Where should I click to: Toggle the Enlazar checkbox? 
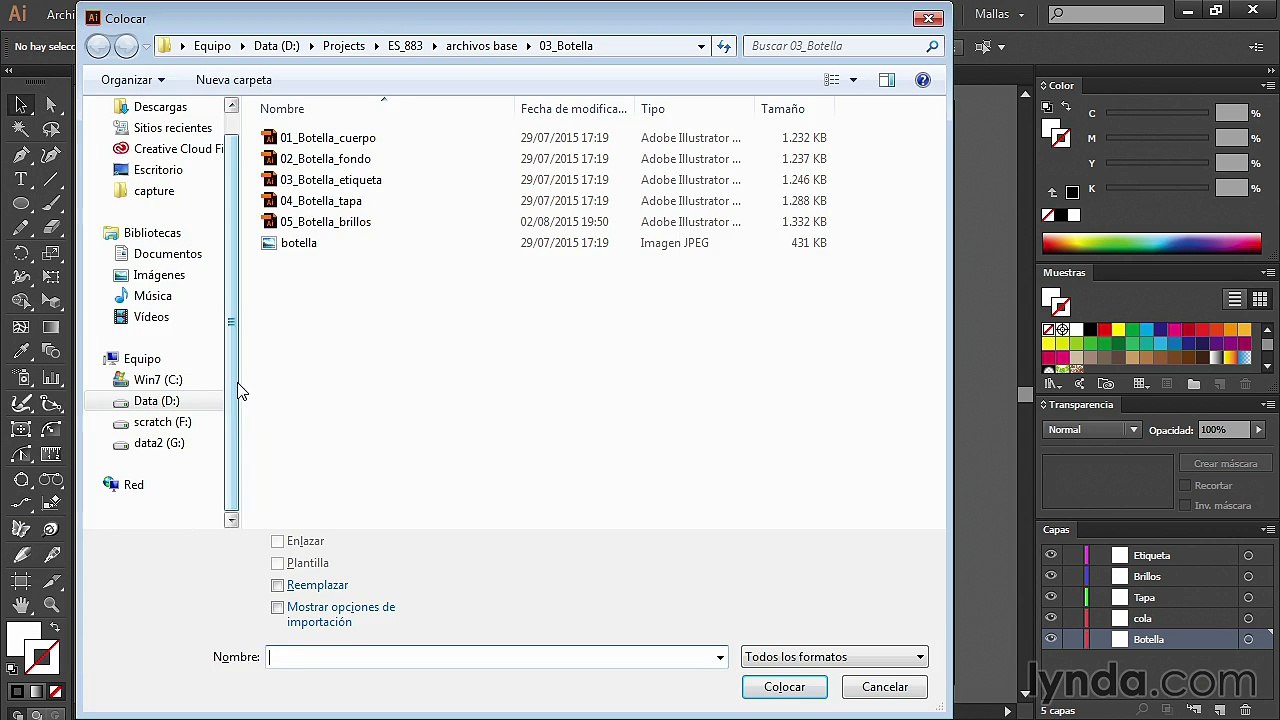278,541
